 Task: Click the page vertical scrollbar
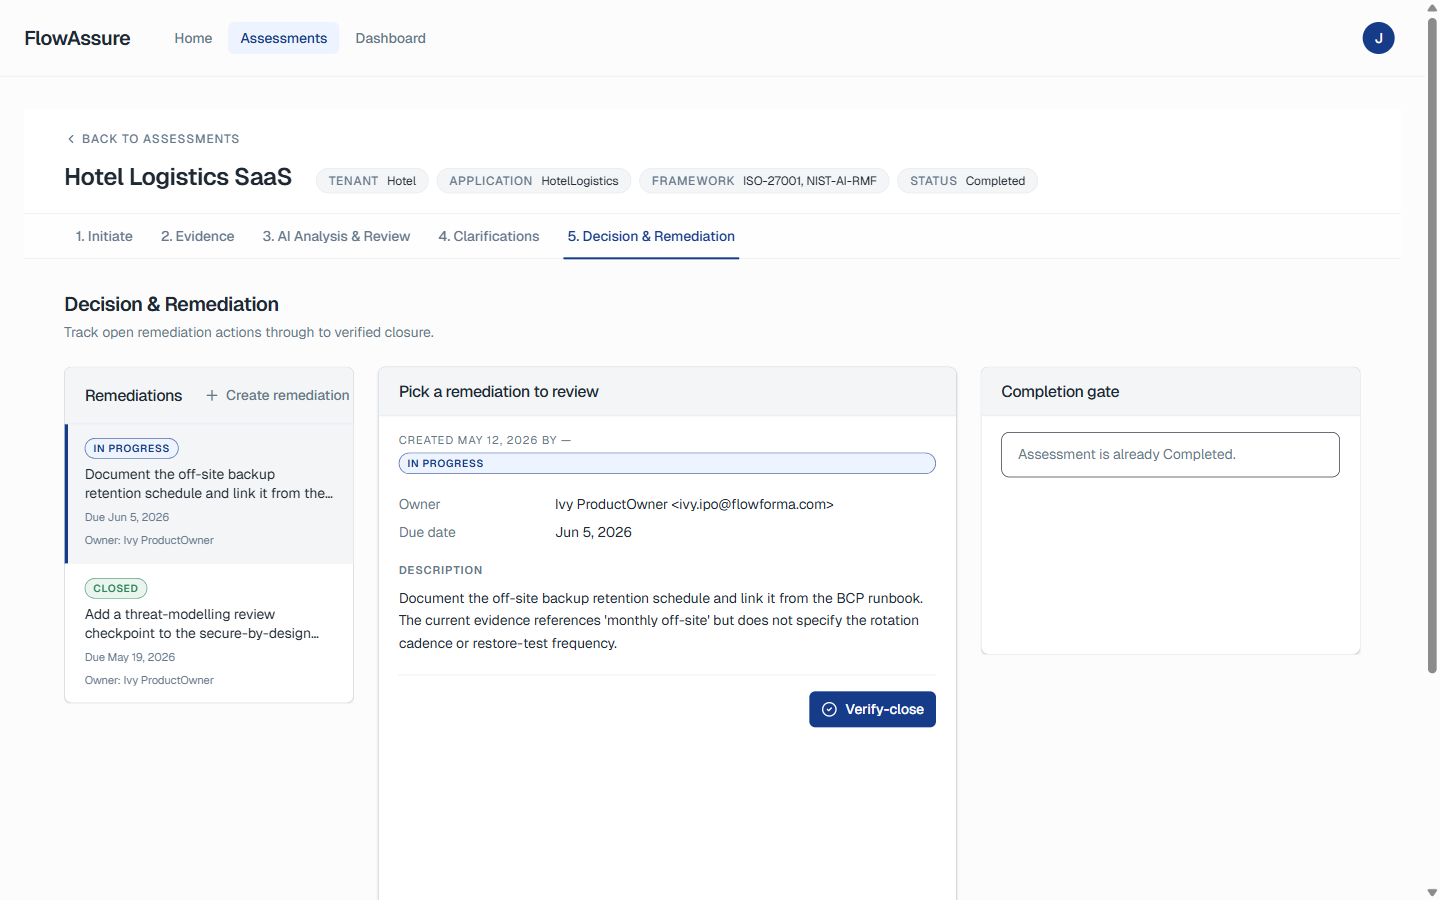coord(1432,345)
